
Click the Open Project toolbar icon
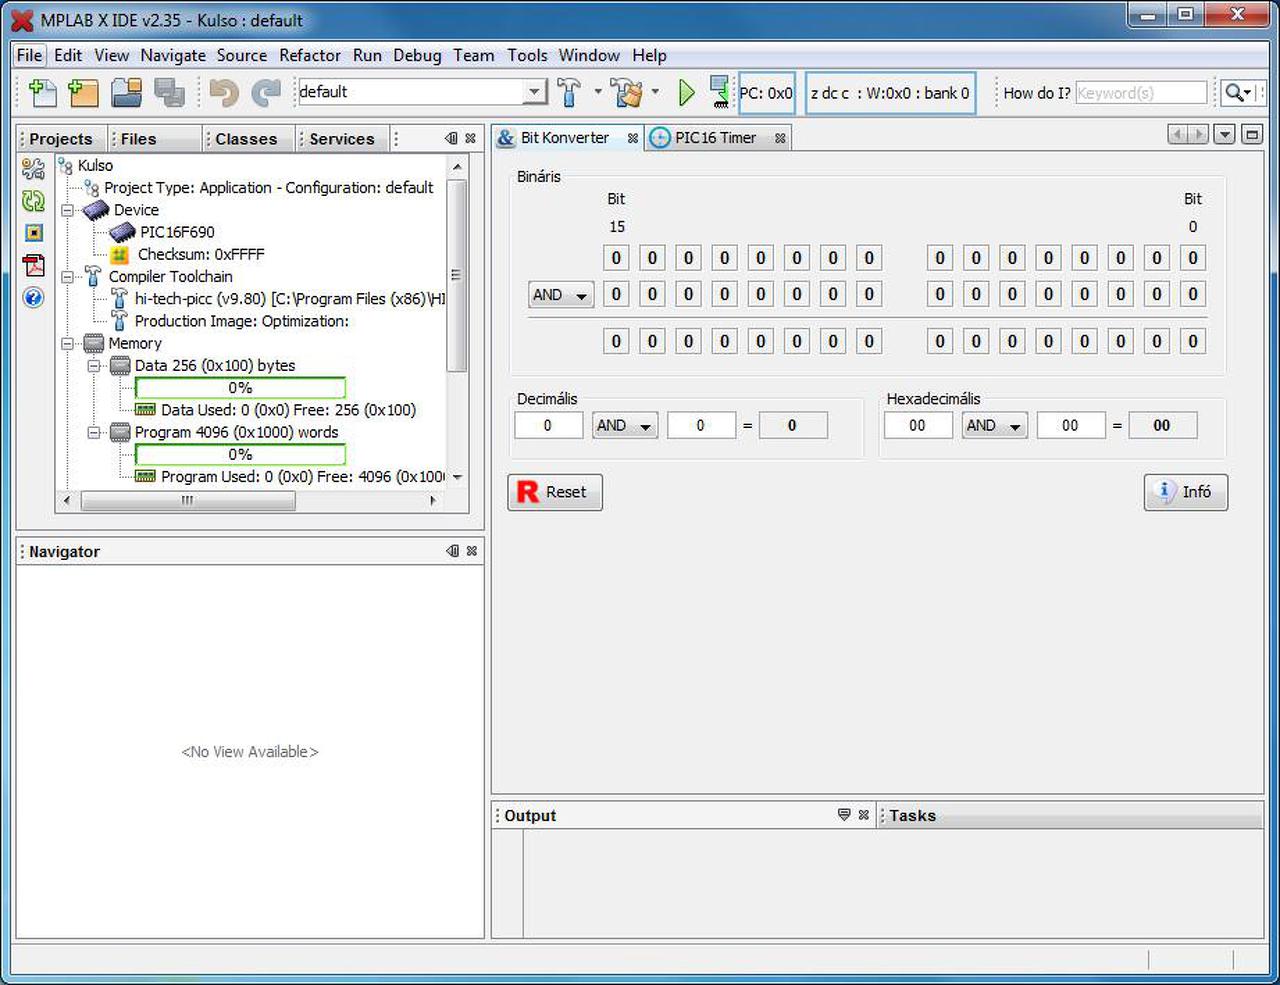[x=126, y=92]
